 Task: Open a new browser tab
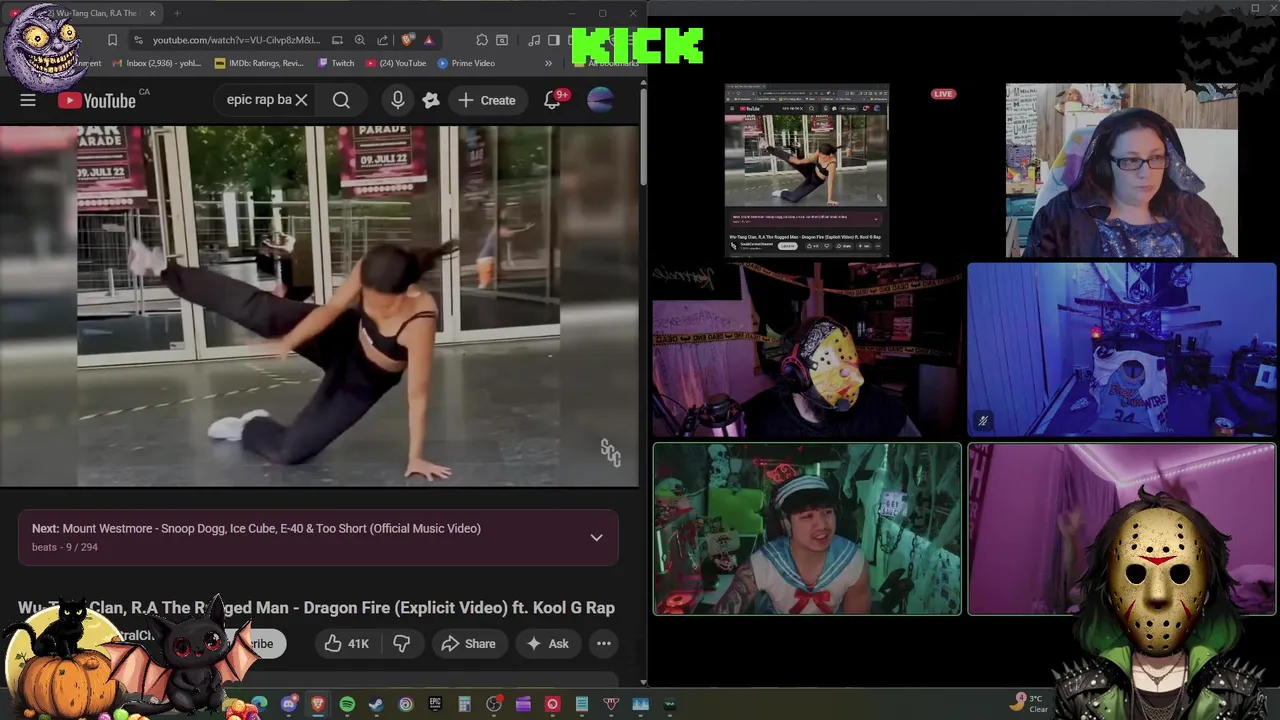(177, 13)
